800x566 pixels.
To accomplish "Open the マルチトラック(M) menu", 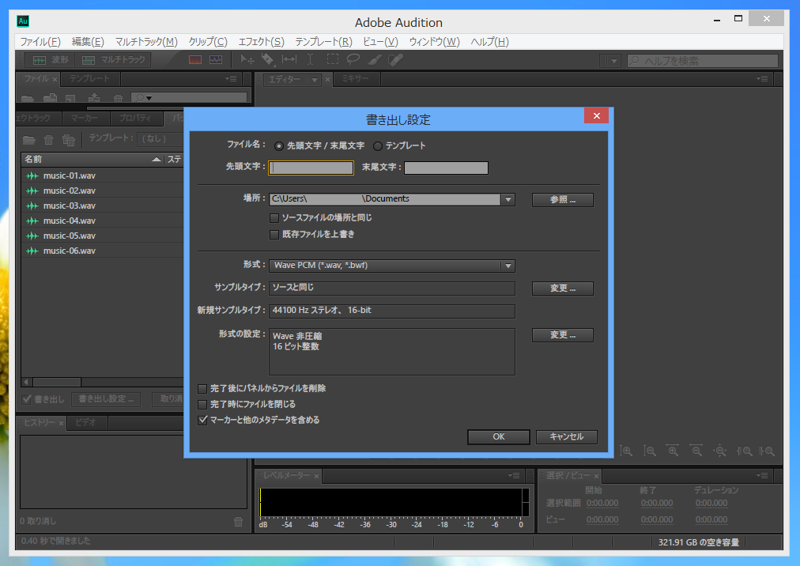I will click(146, 42).
